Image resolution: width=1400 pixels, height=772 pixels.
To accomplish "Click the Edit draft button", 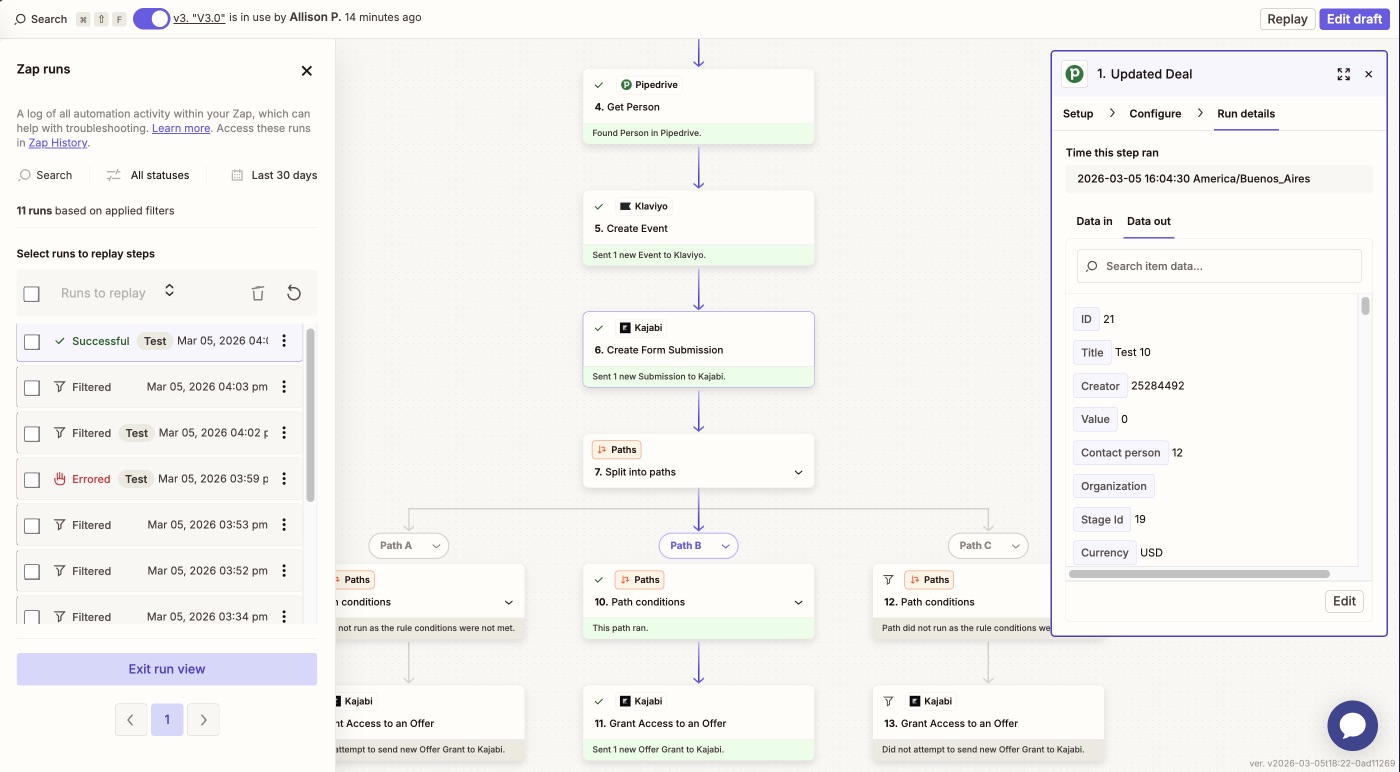I will [1354, 19].
